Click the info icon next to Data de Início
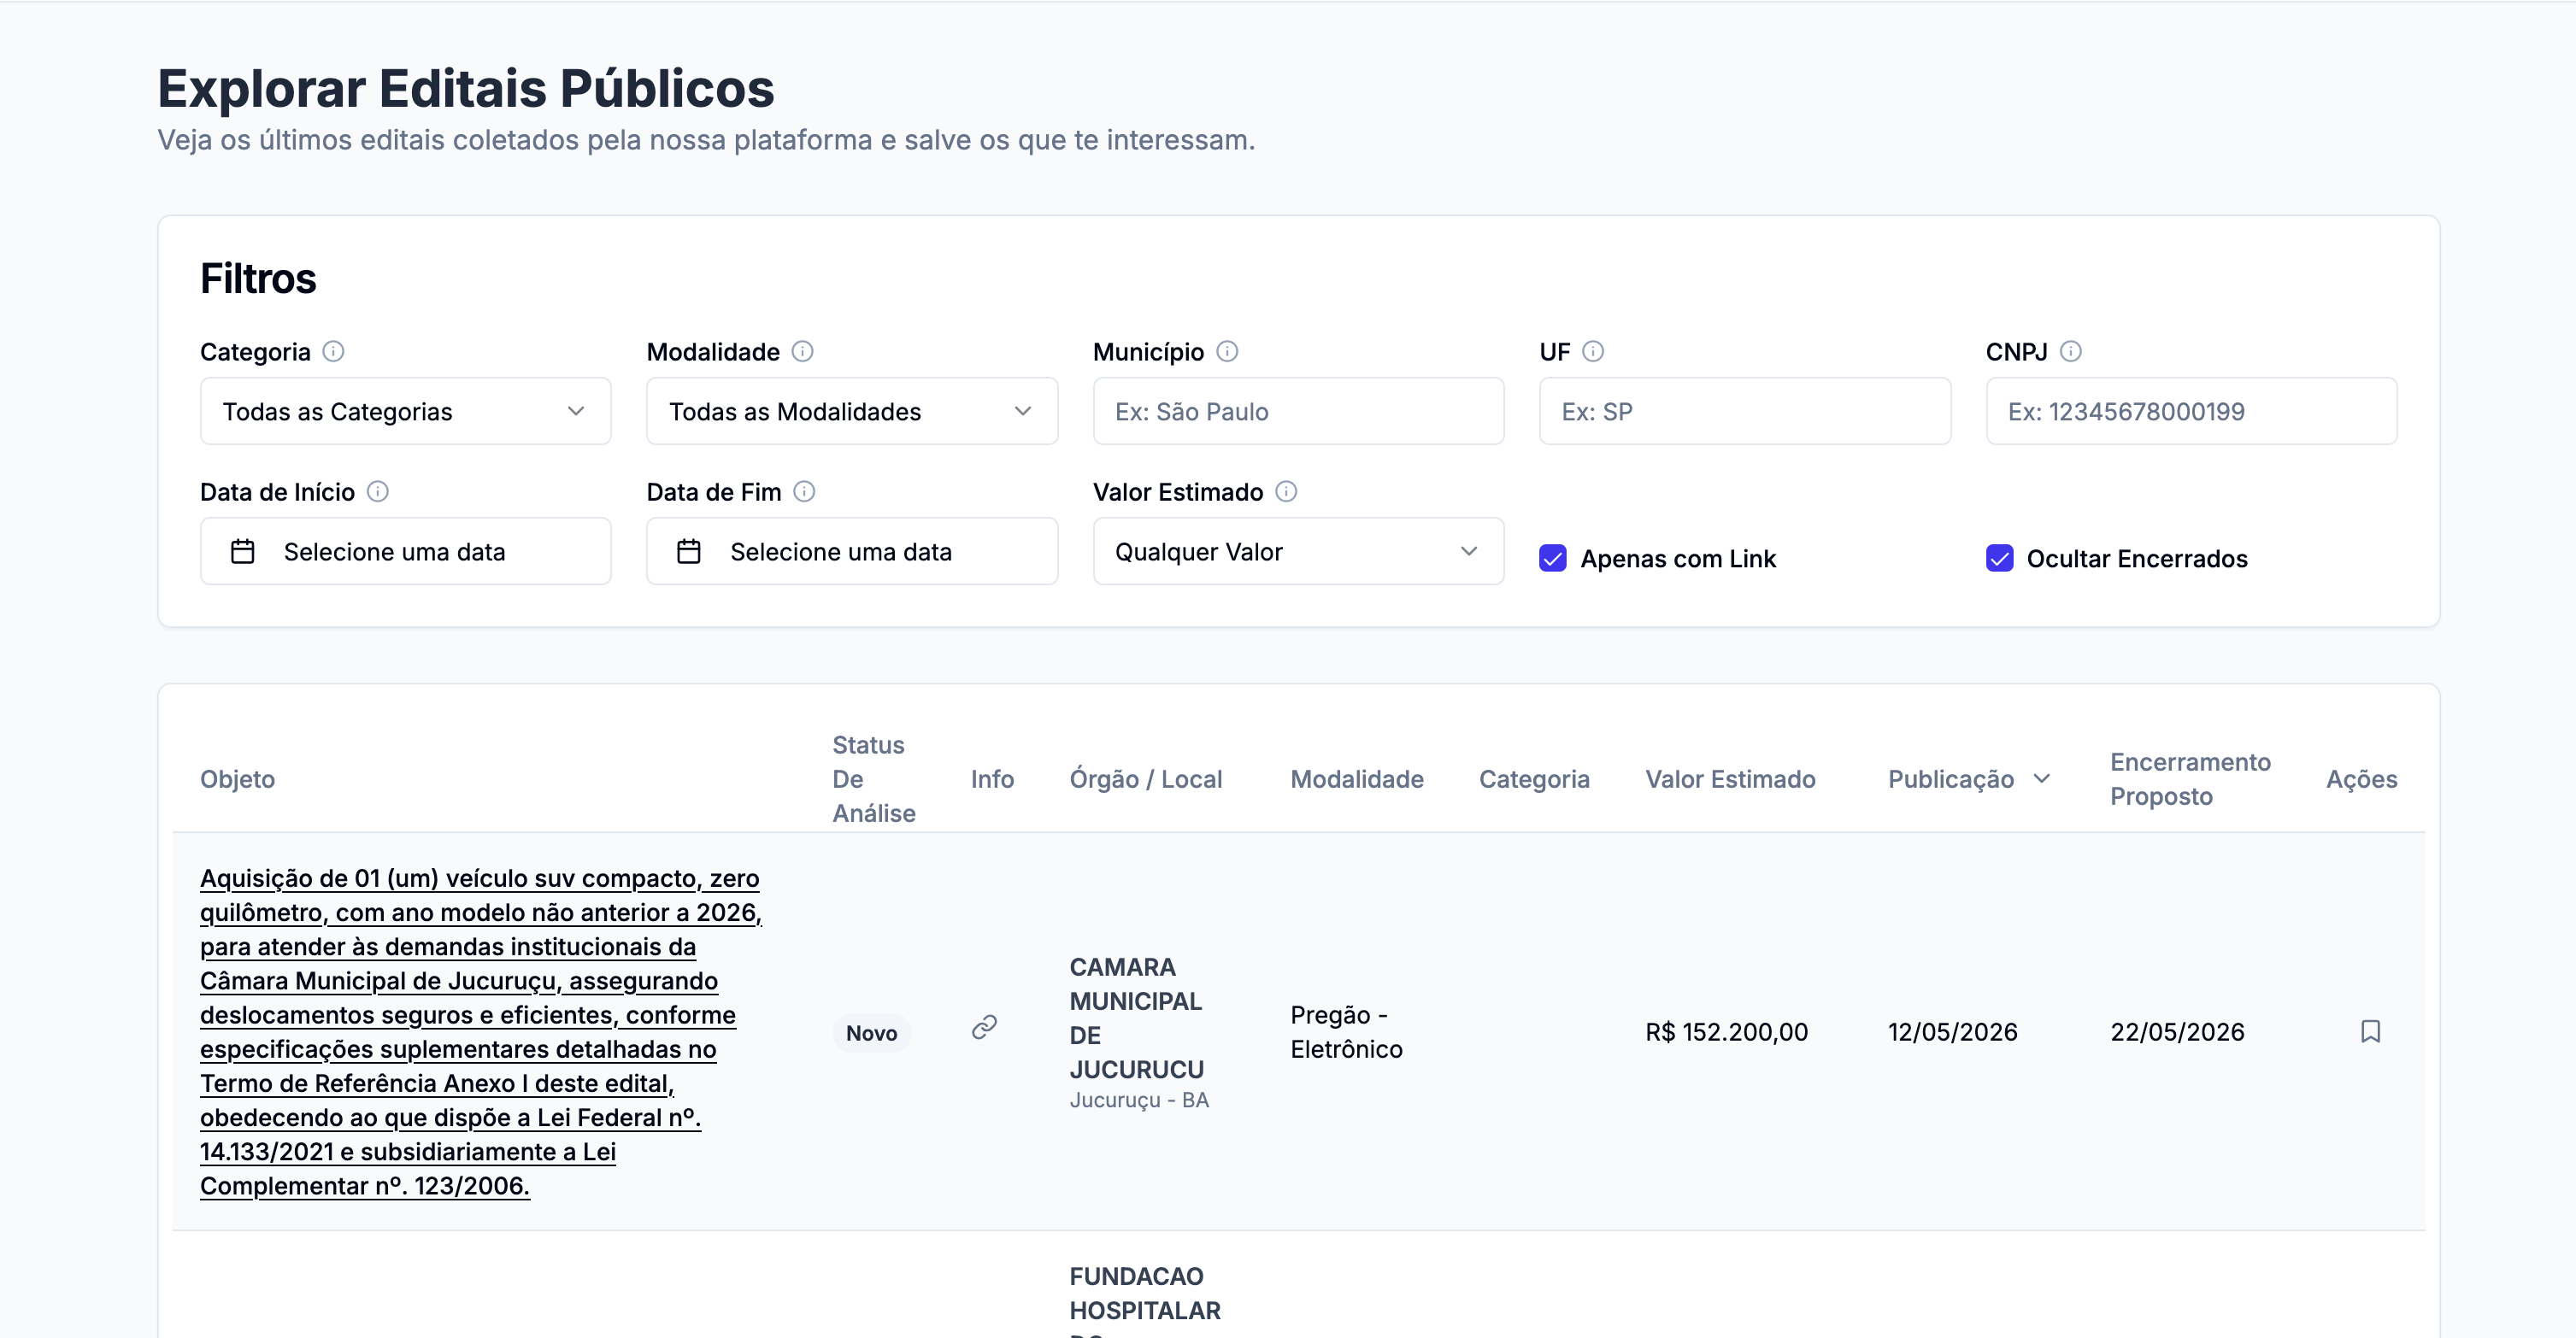Viewport: 2576px width, 1338px height. coord(378,491)
